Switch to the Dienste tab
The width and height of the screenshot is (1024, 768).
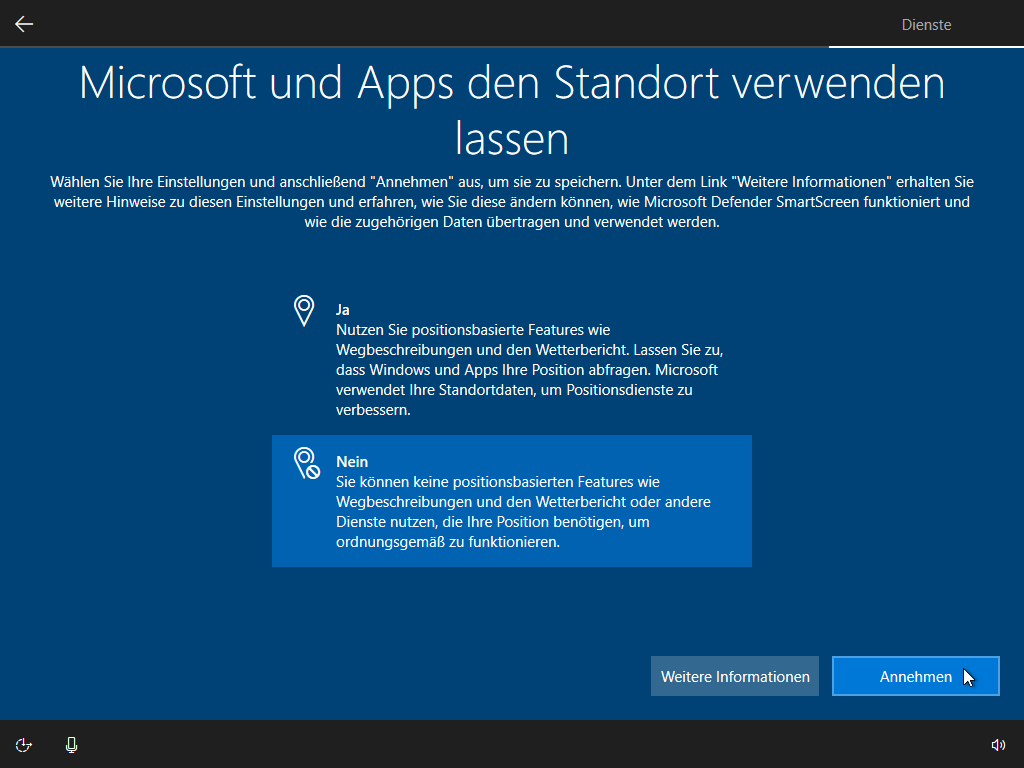[926, 25]
